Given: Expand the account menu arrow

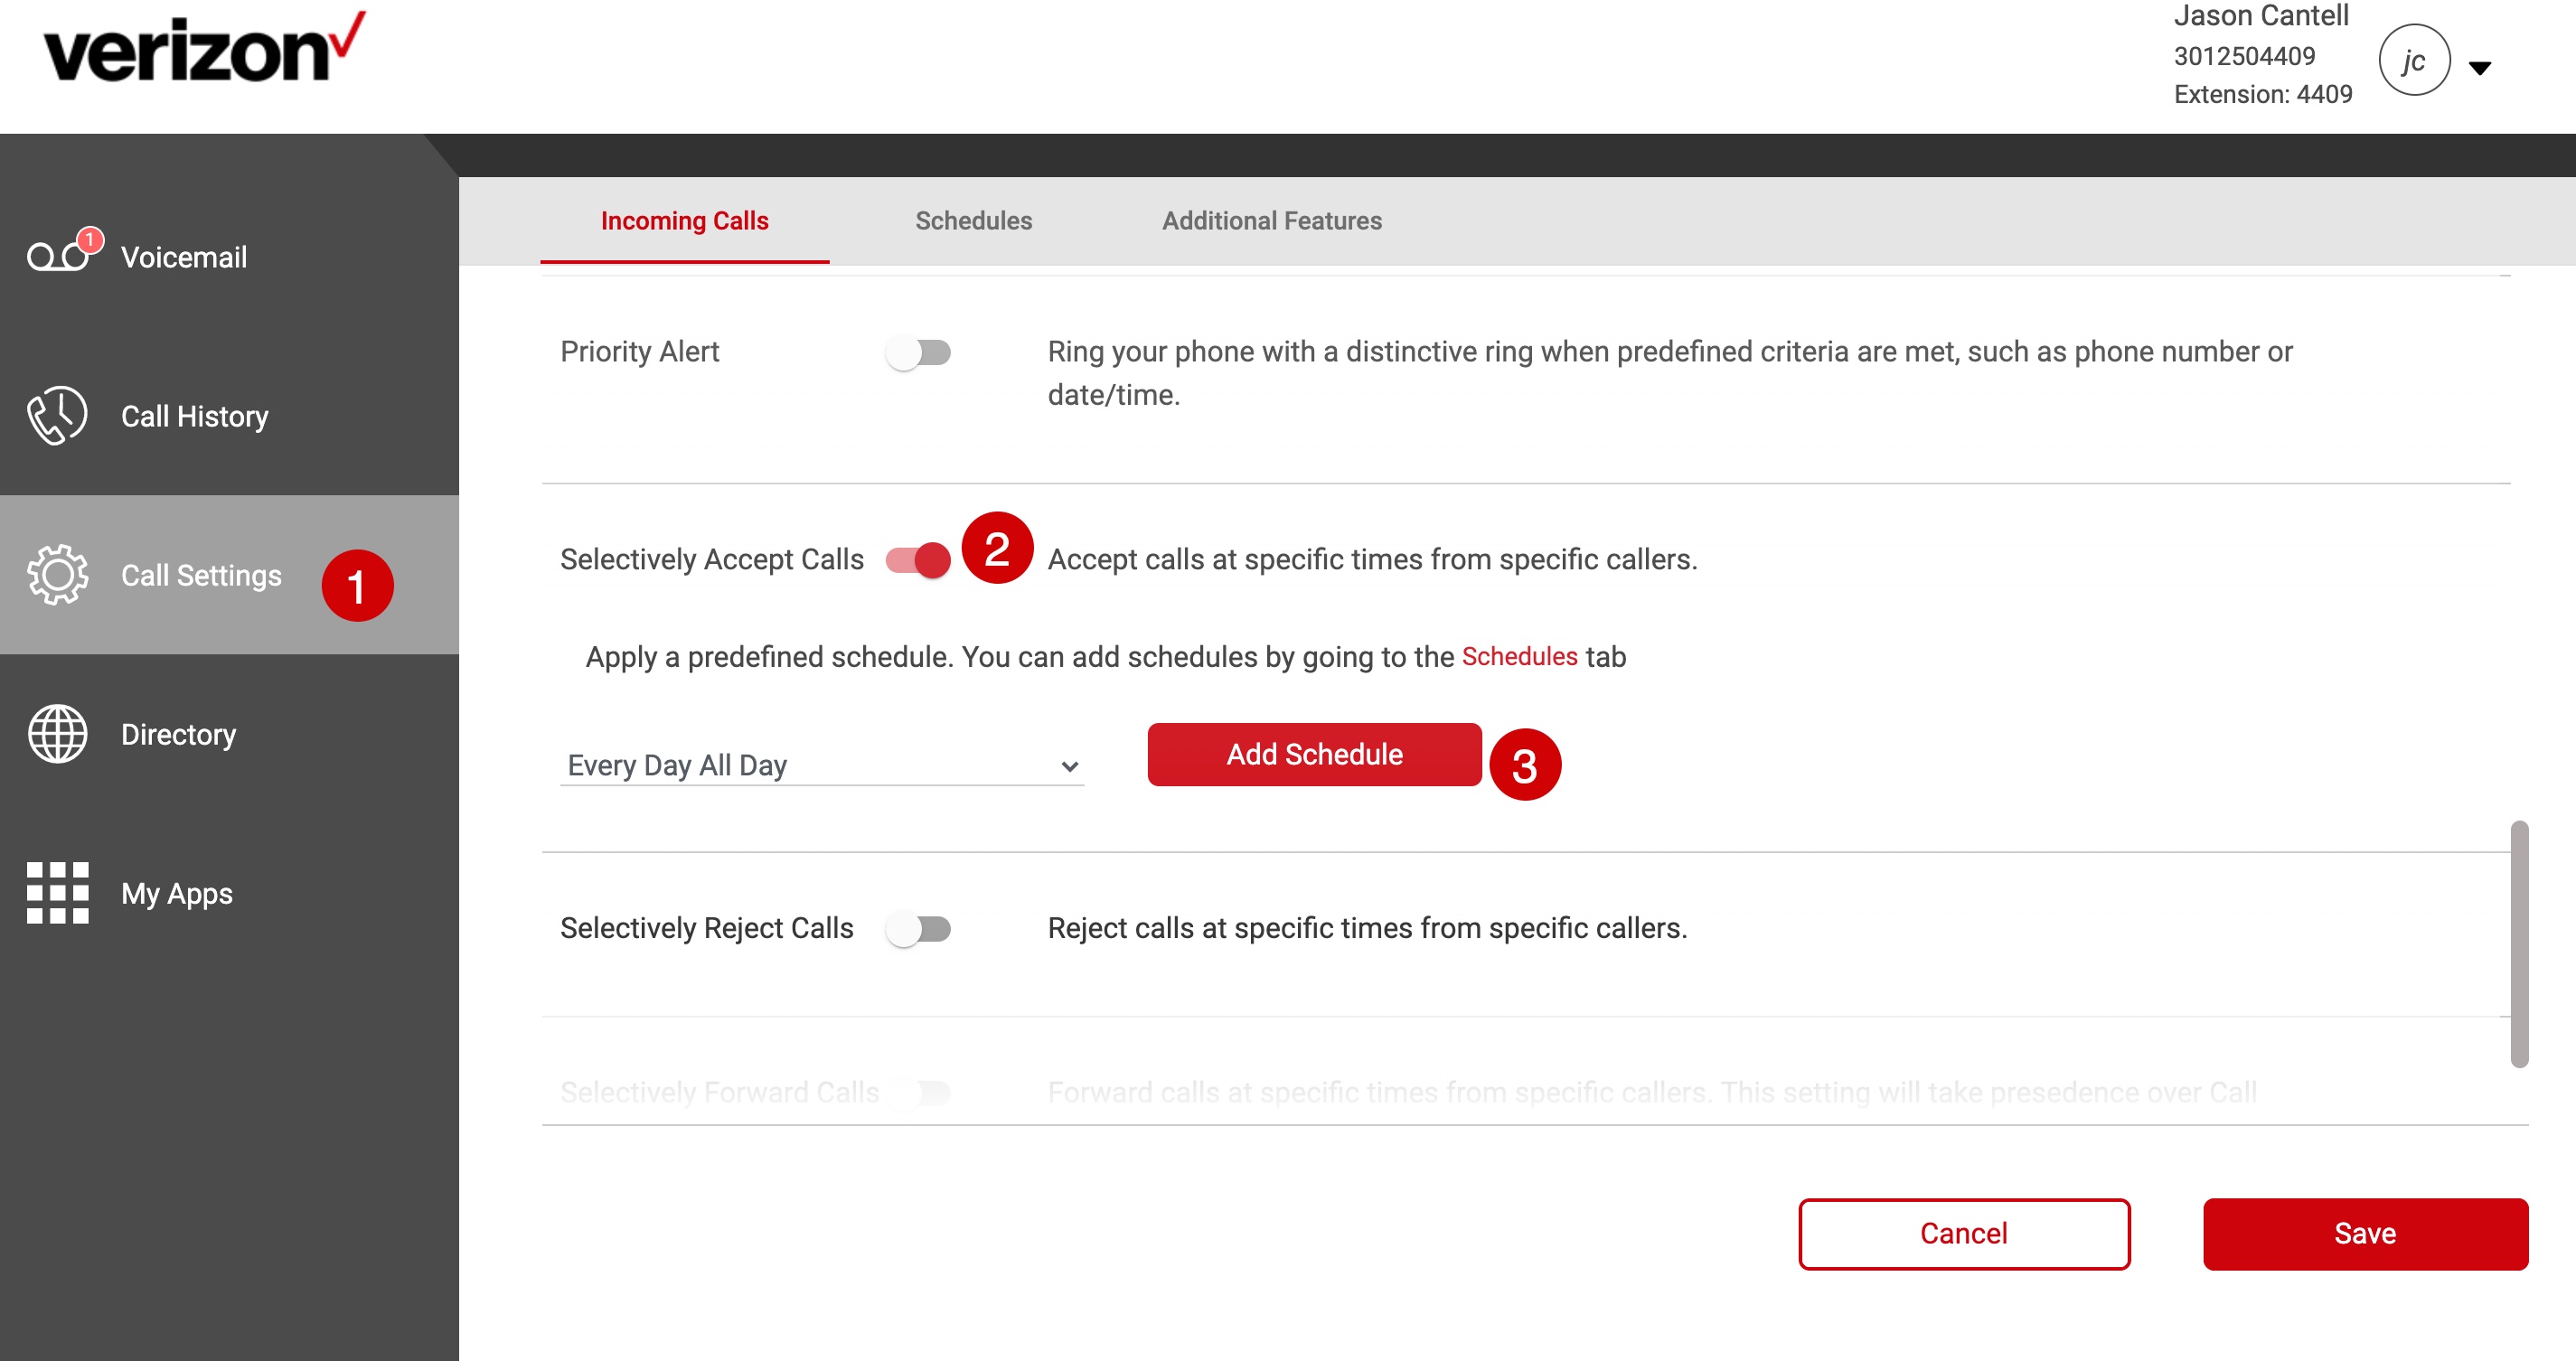Looking at the screenshot, I should tap(2479, 68).
